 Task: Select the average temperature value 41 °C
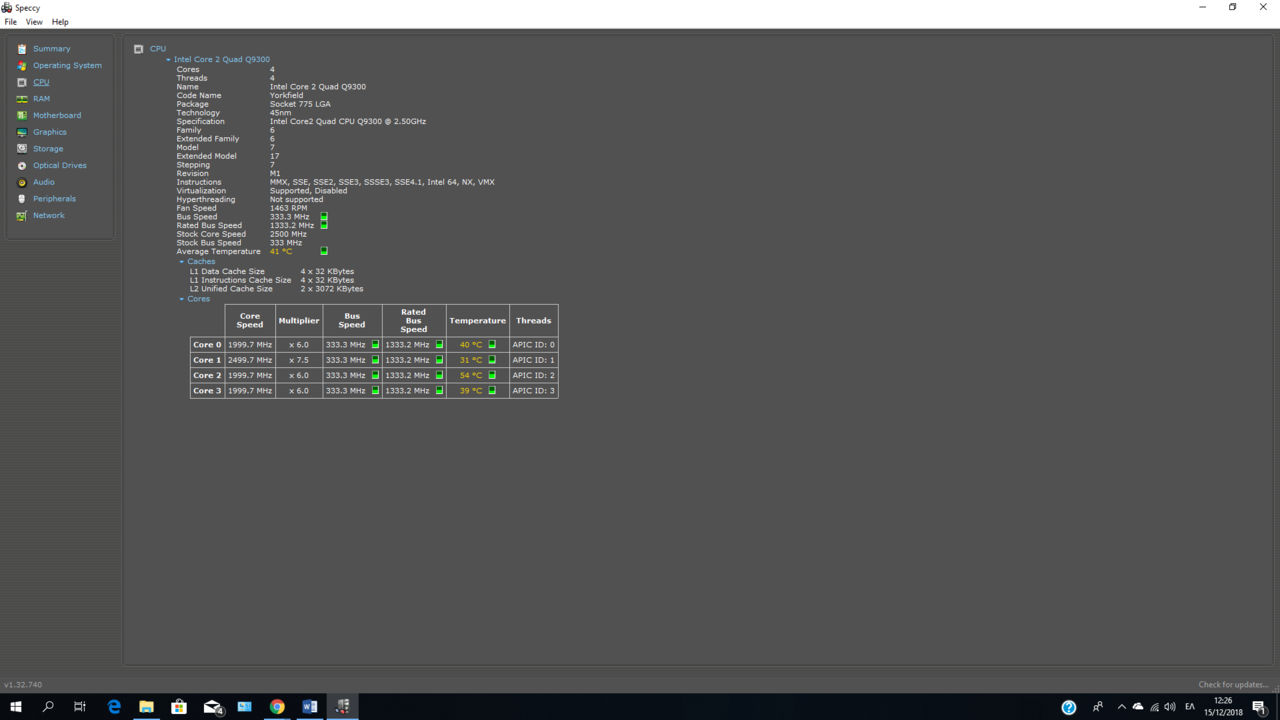281,251
